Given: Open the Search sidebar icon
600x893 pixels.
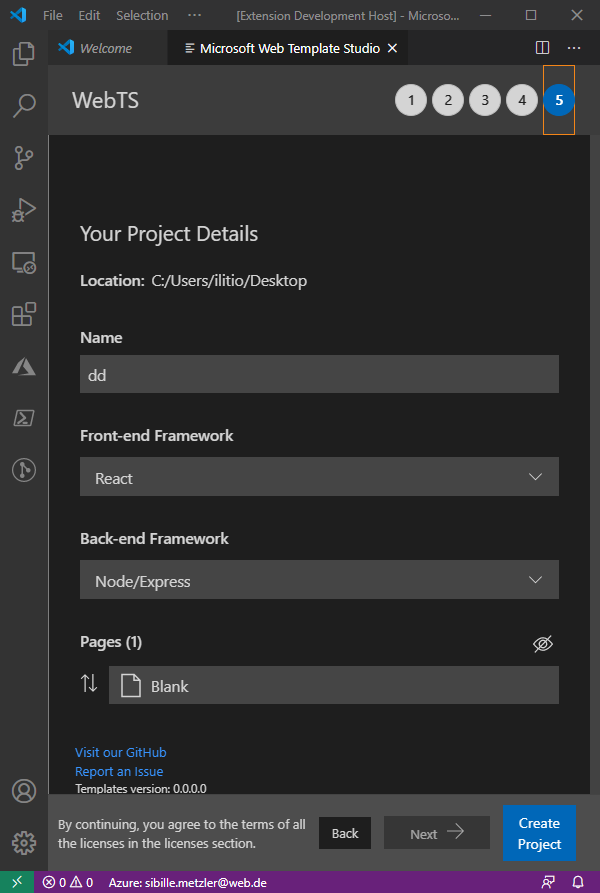Looking at the screenshot, I should 24,104.
